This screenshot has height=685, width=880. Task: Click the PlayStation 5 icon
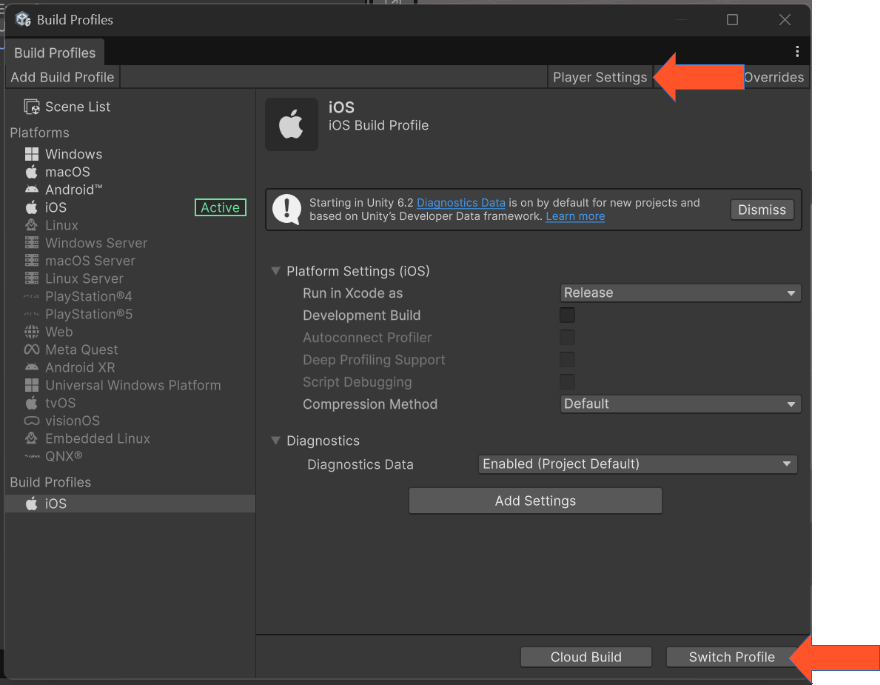click(31, 314)
